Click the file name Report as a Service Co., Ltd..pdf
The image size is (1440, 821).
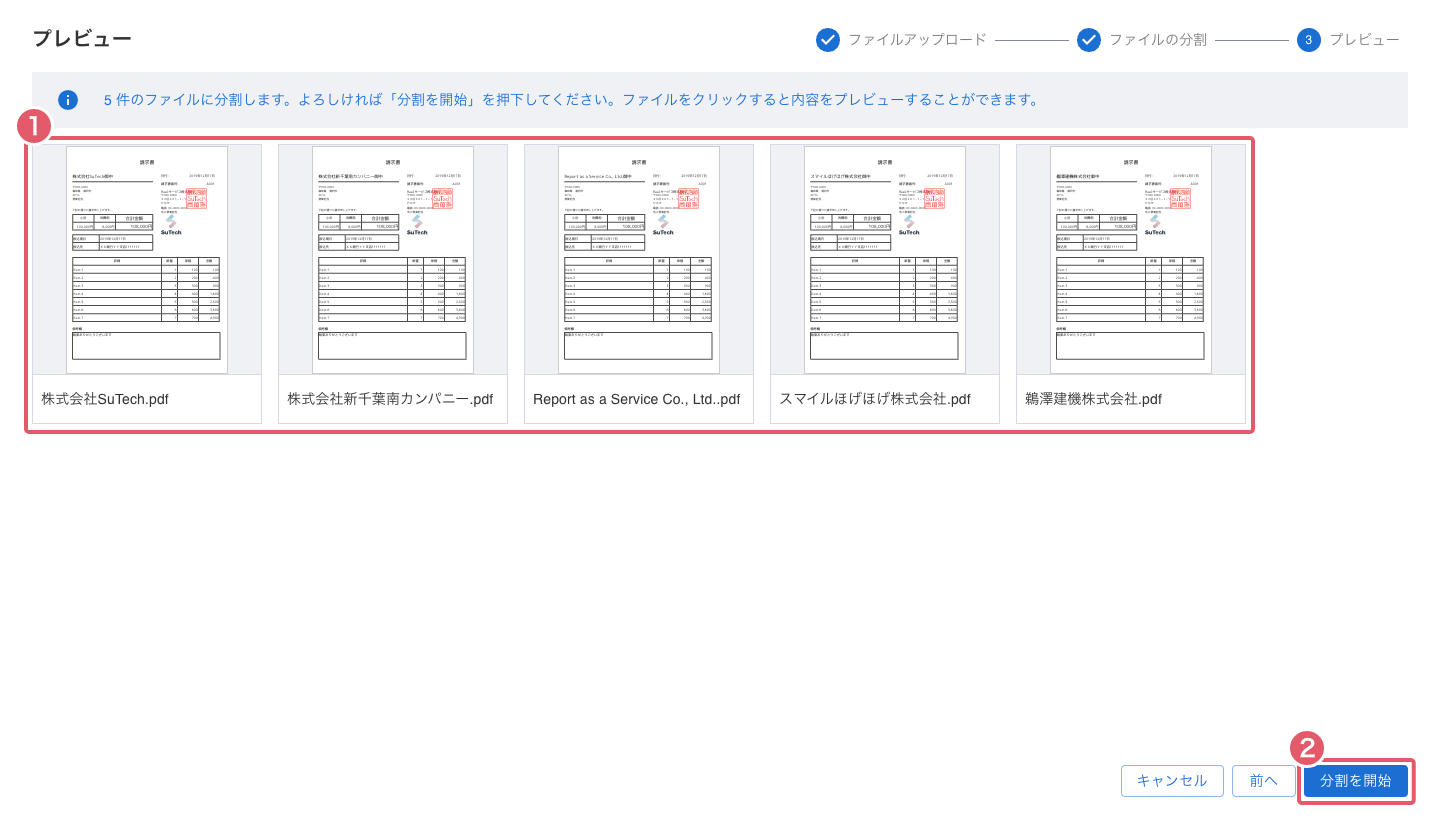(636, 399)
